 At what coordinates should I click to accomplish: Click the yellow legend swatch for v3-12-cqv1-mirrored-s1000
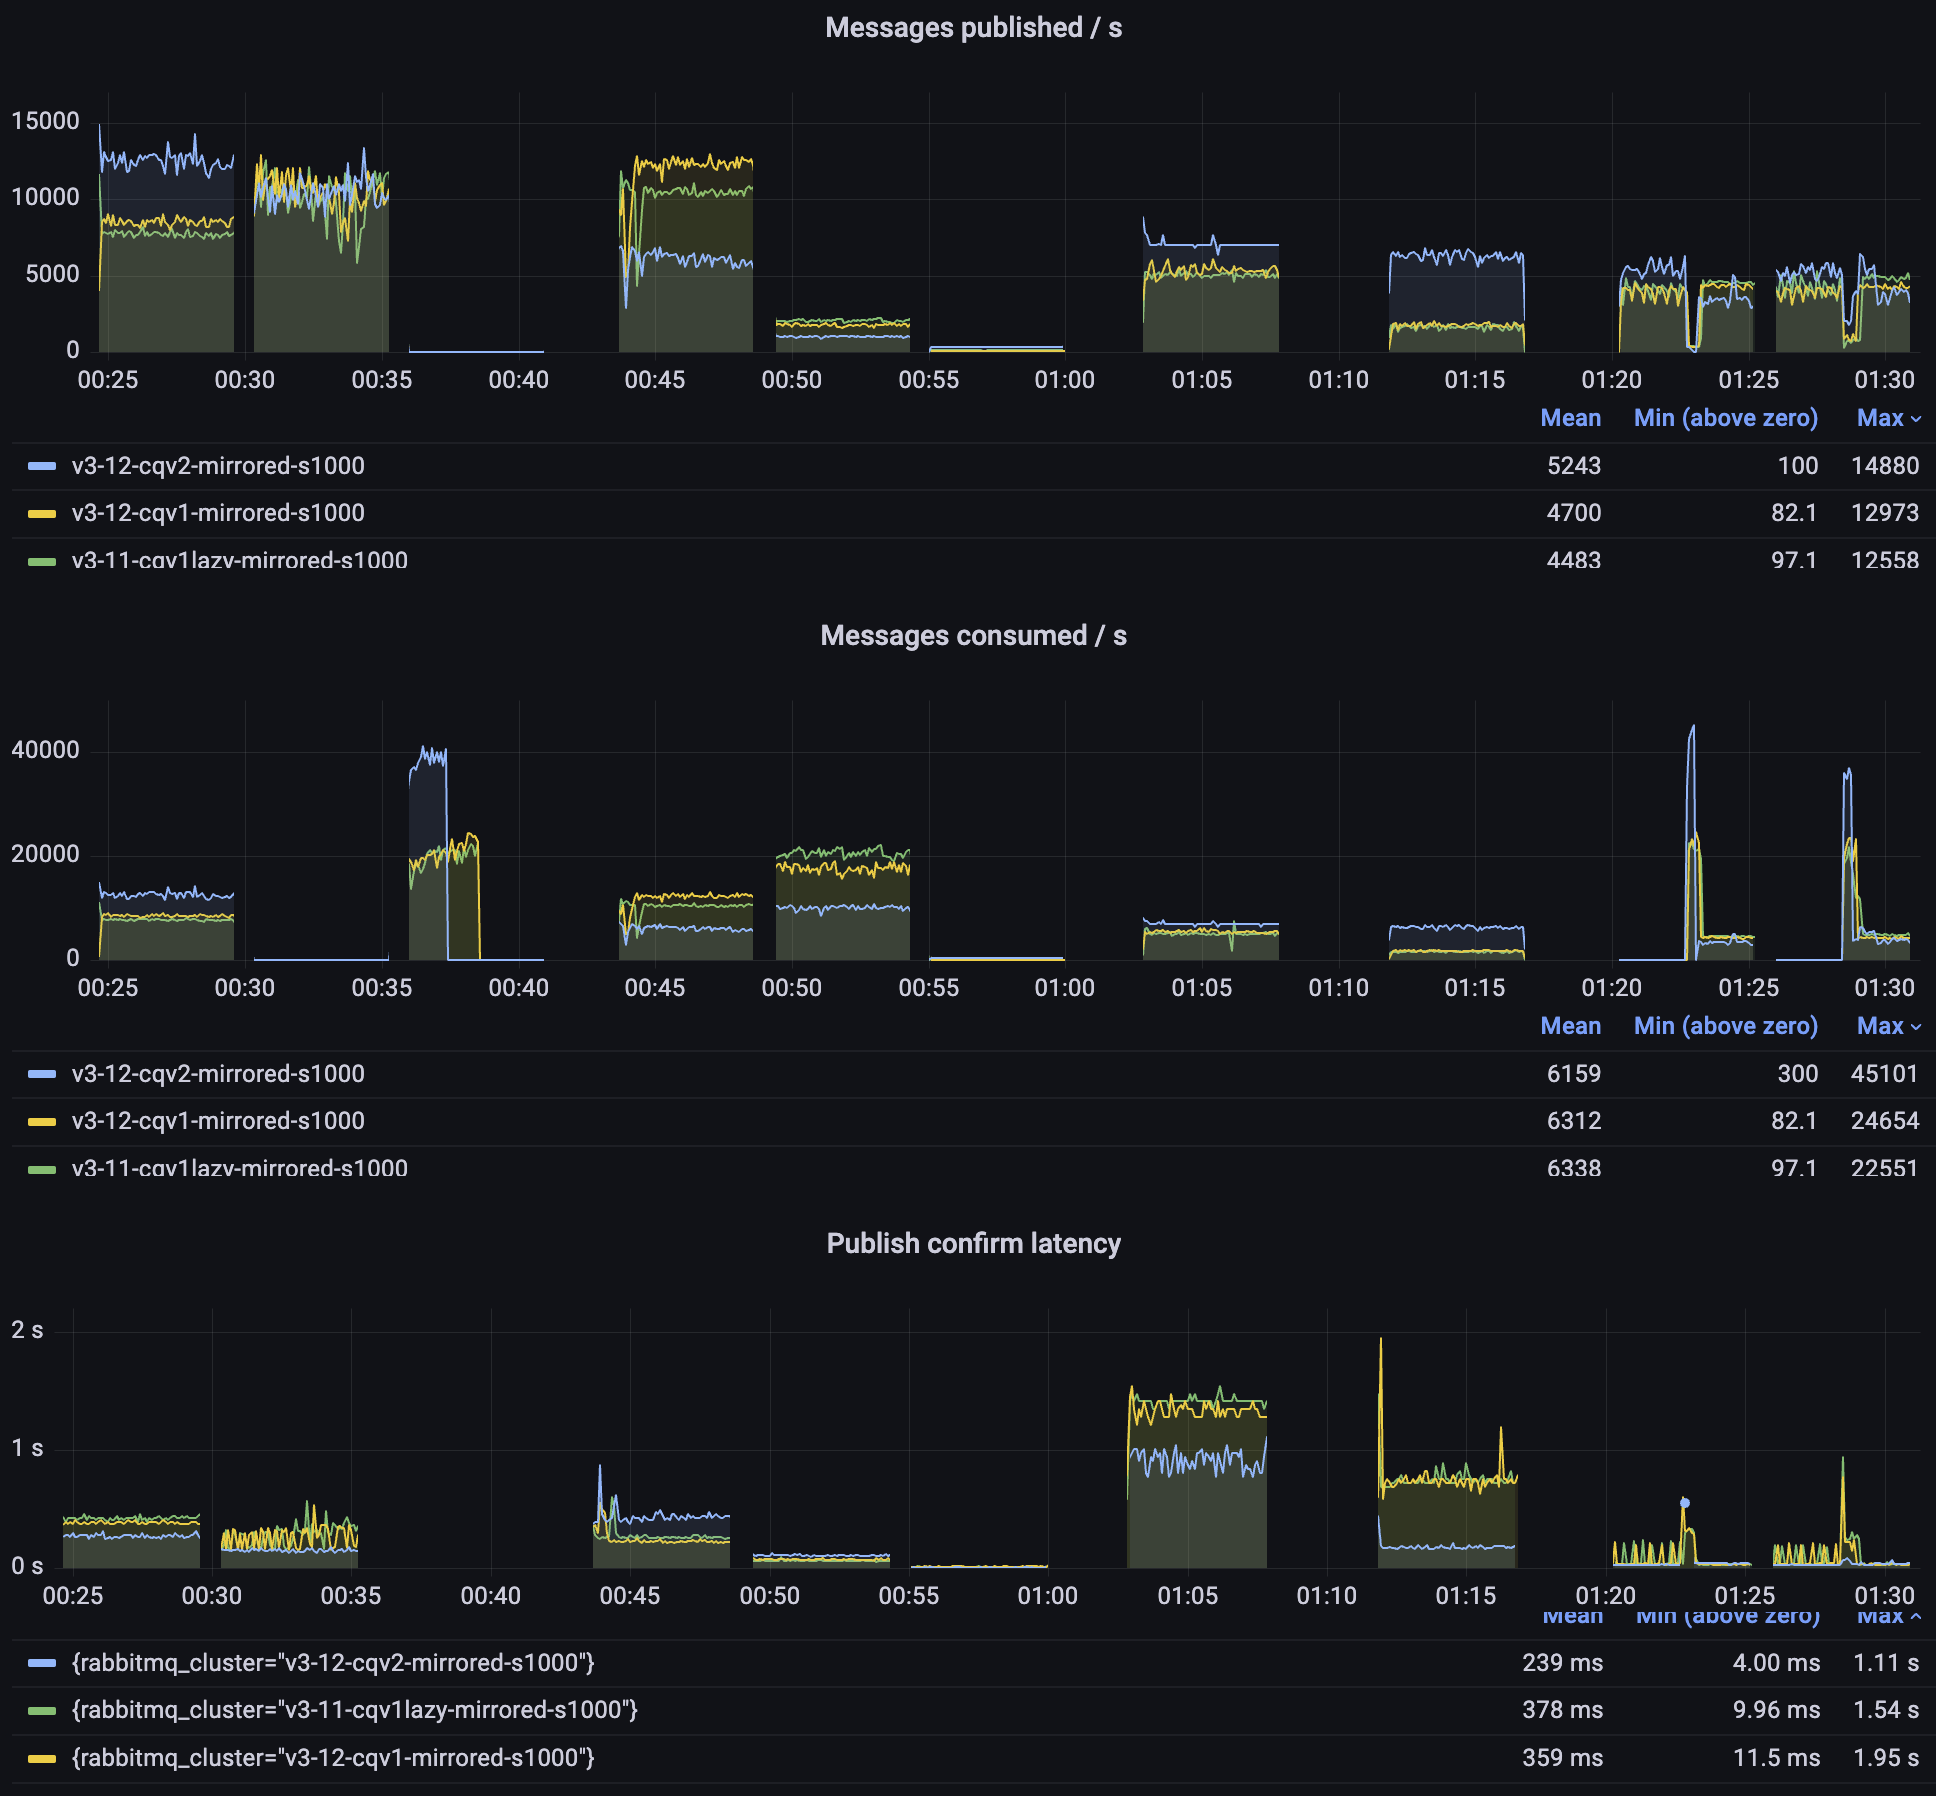pyautogui.click(x=42, y=513)
